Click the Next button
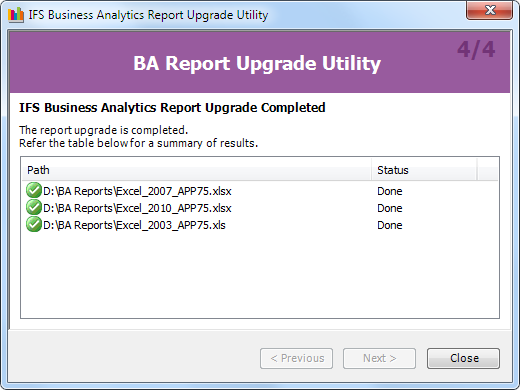Screen dimensions: 520x390 (x=379, y=358)
